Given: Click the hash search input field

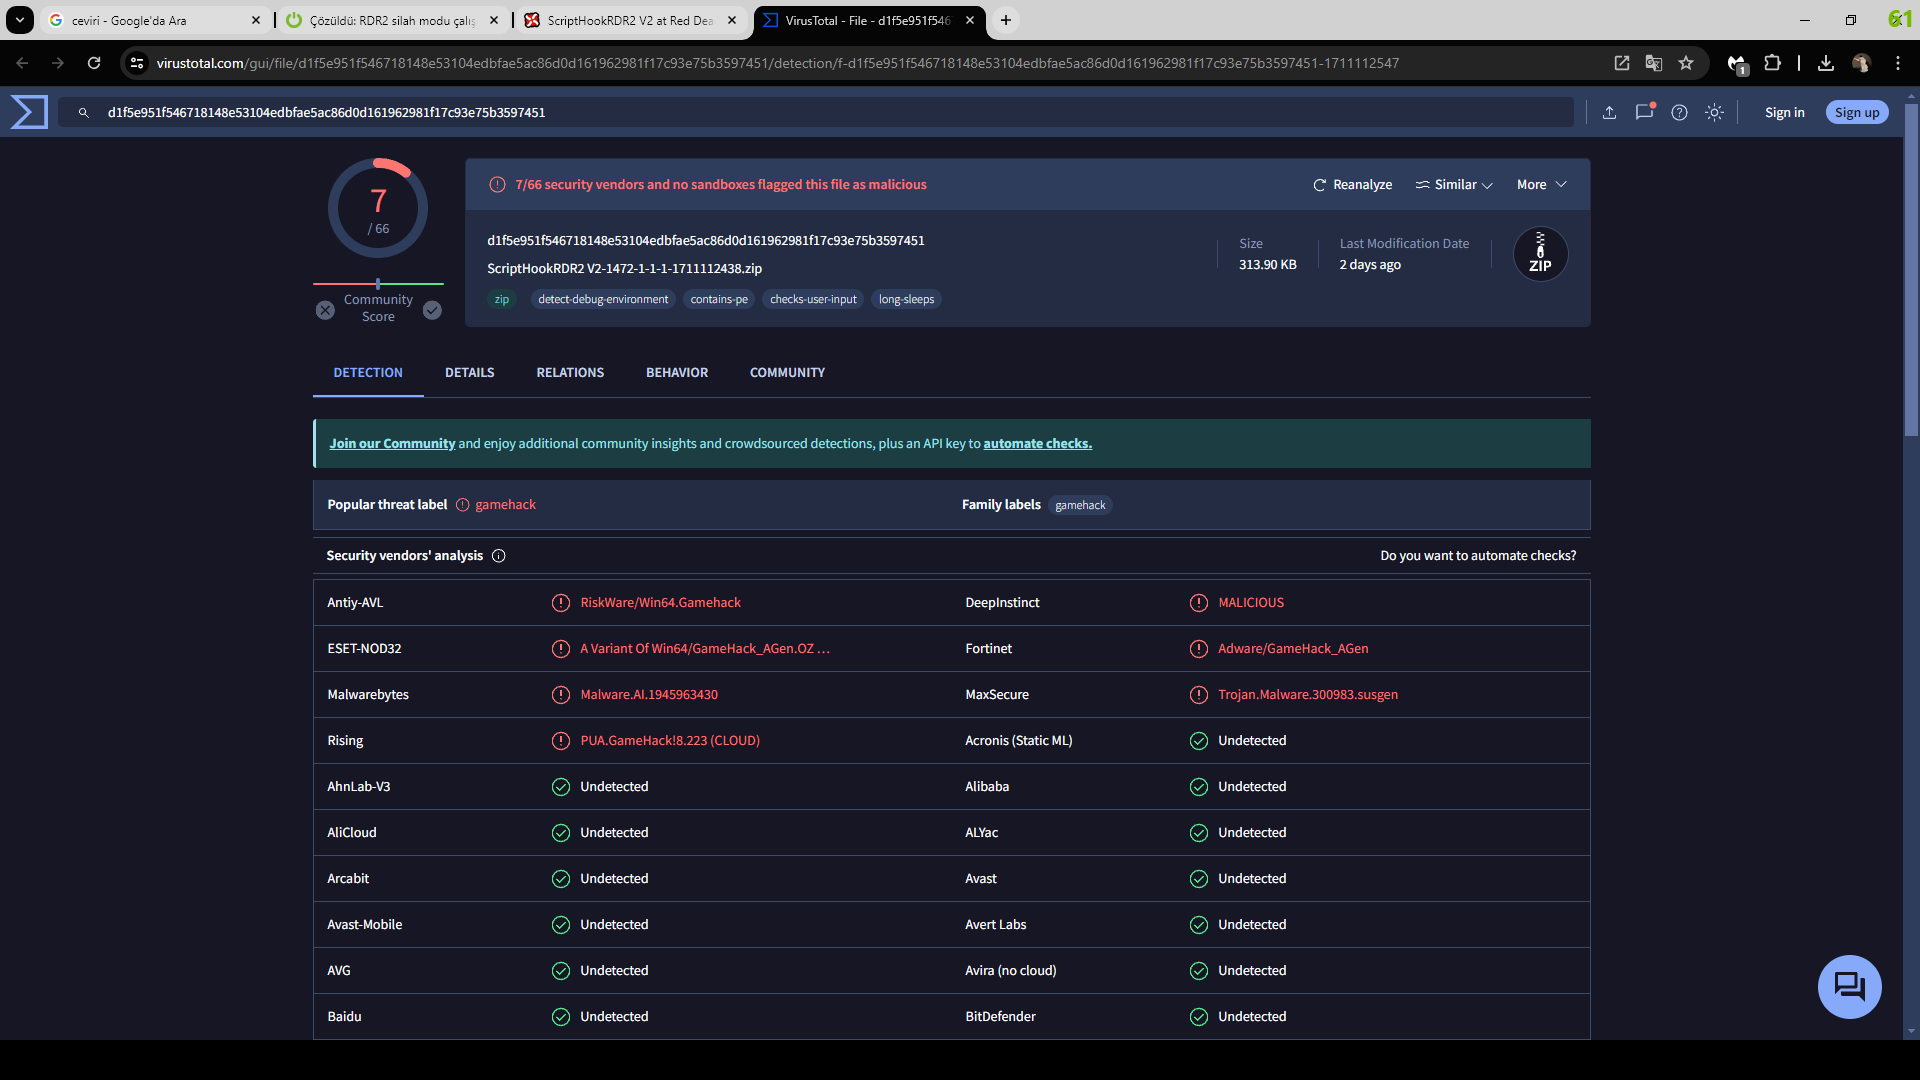Looking at the screenshot, I should pos(800,113).
